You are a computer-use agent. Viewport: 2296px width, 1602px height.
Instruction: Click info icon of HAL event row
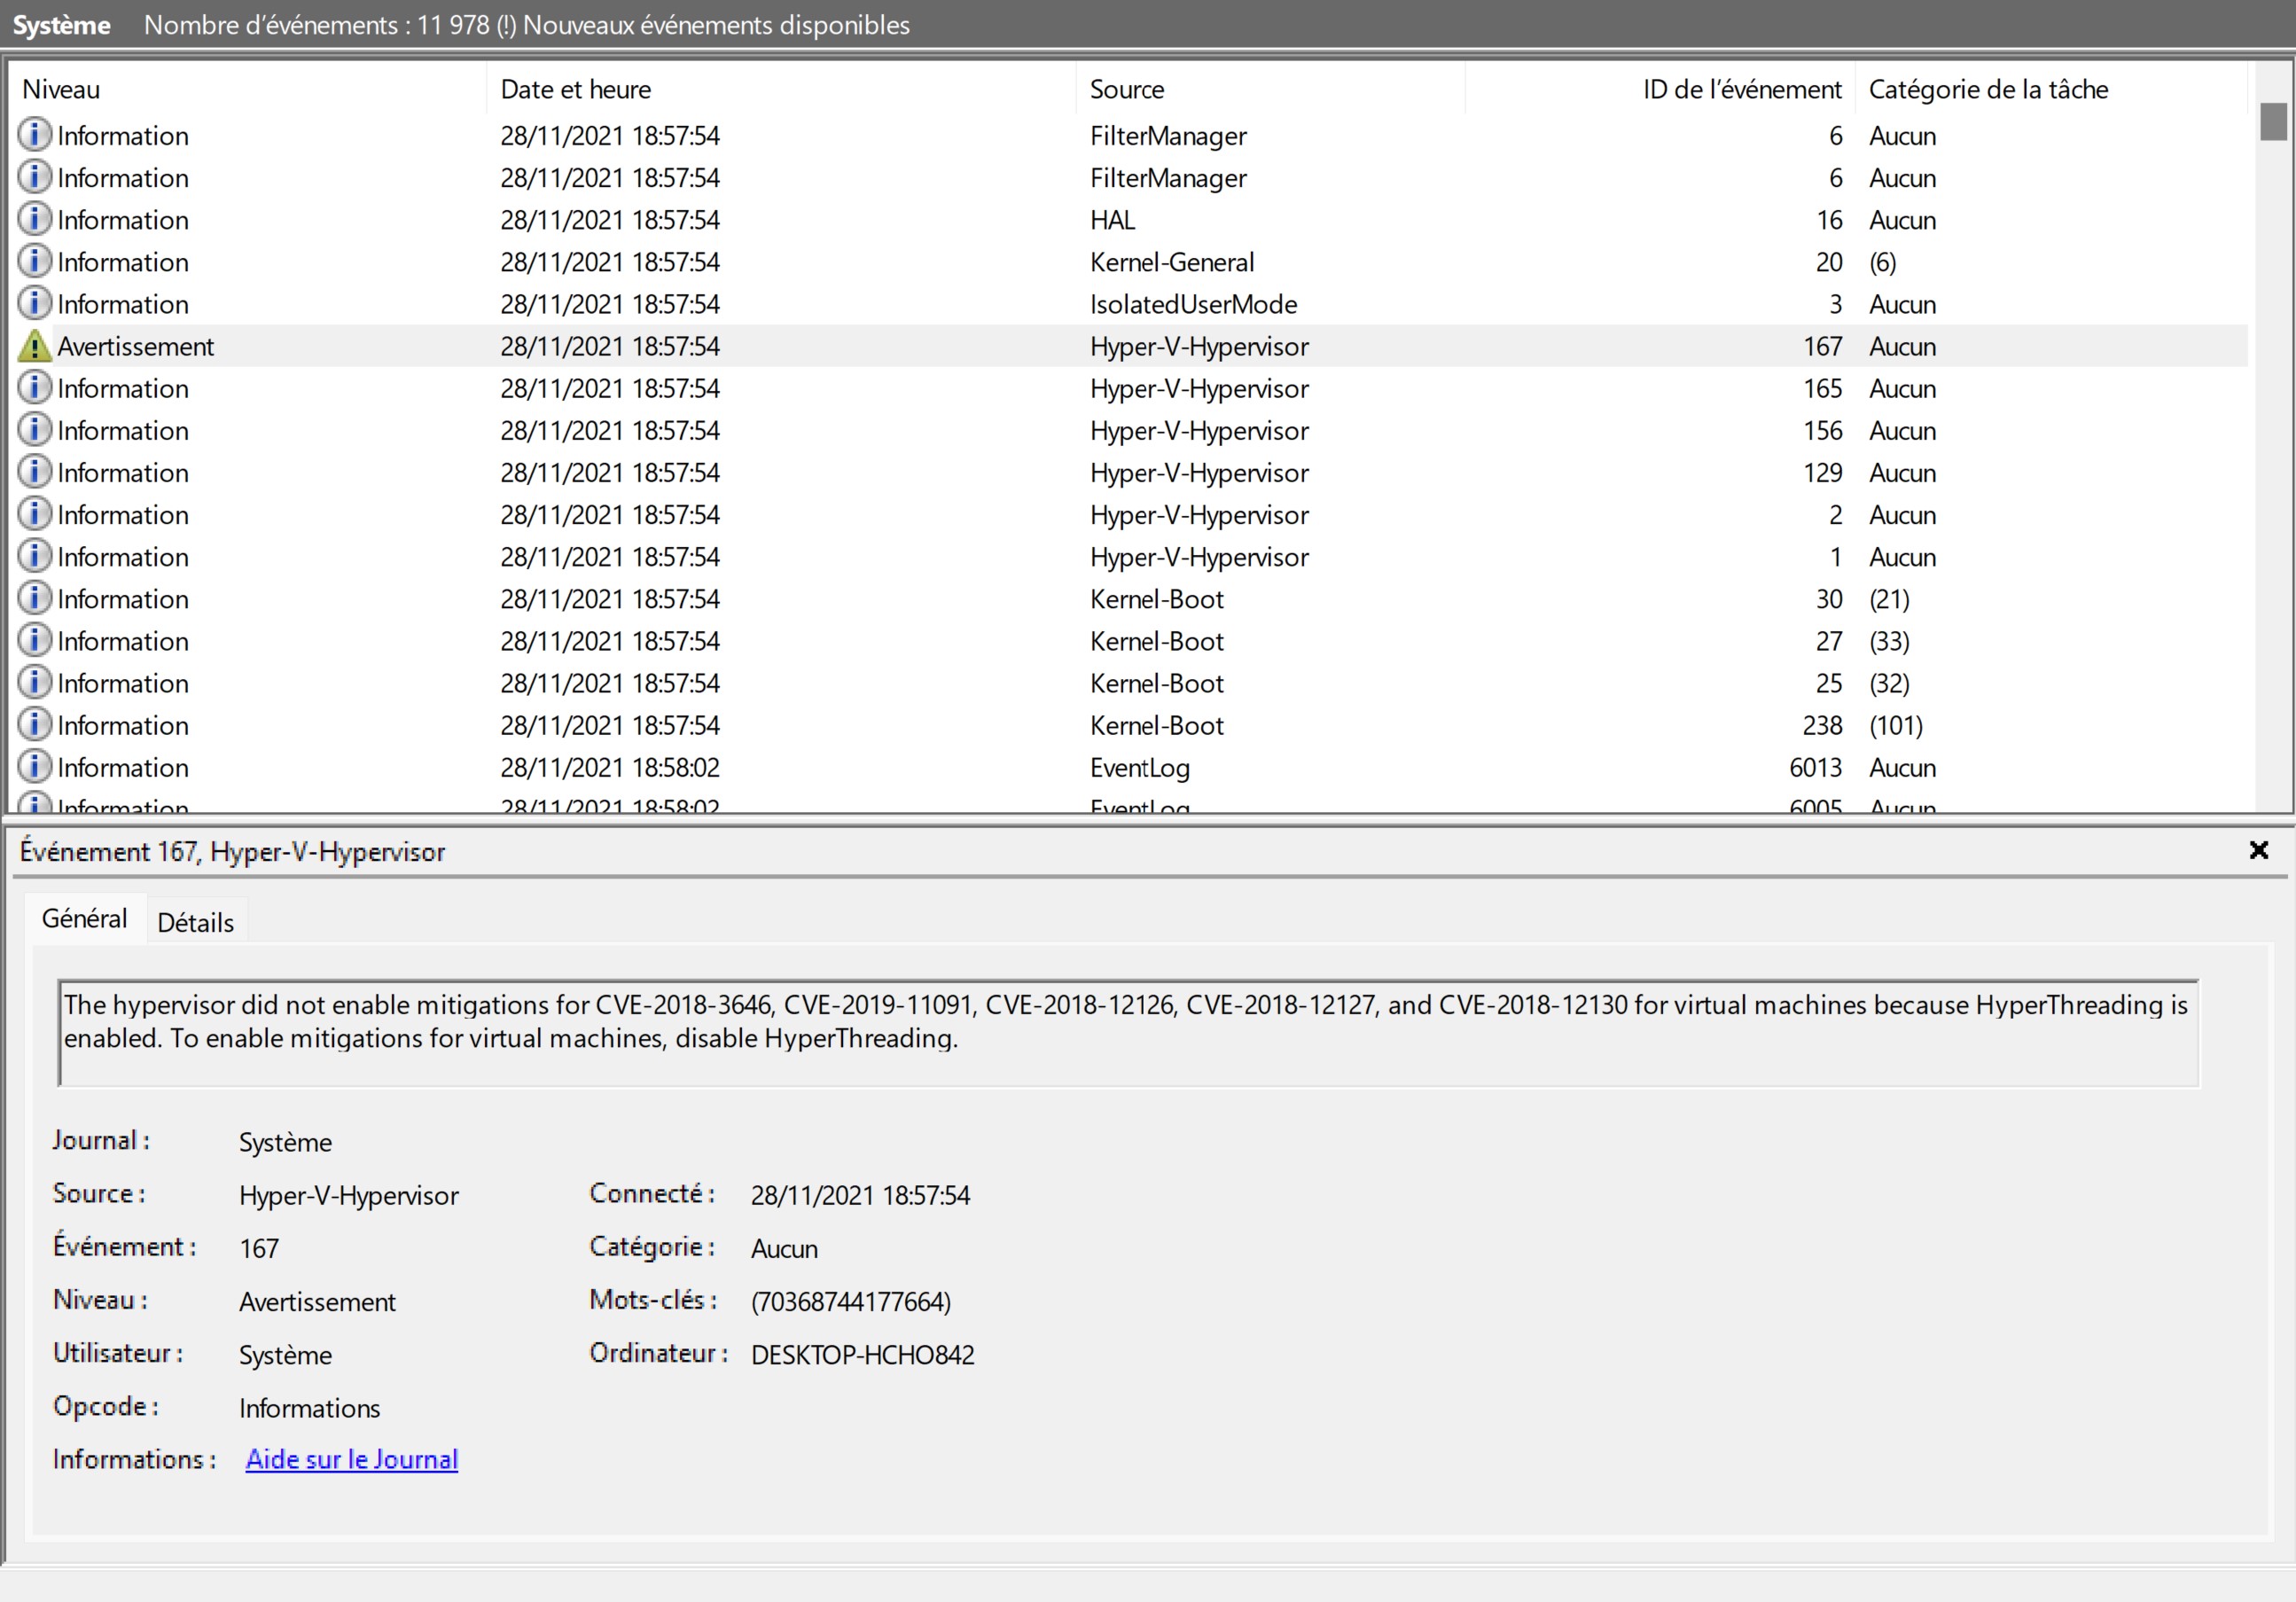pyautogui.click(x=34, y=219)
